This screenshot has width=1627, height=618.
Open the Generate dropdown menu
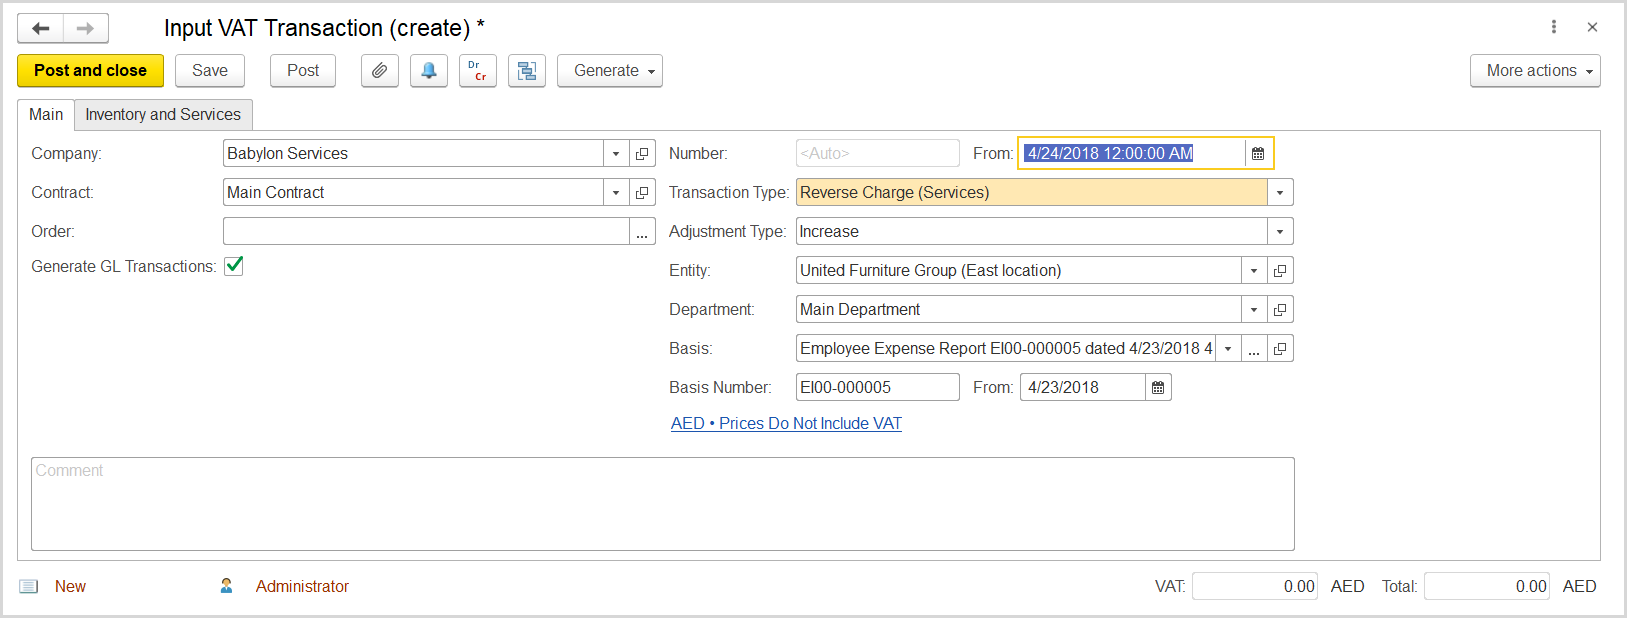(x=610, y=71)
